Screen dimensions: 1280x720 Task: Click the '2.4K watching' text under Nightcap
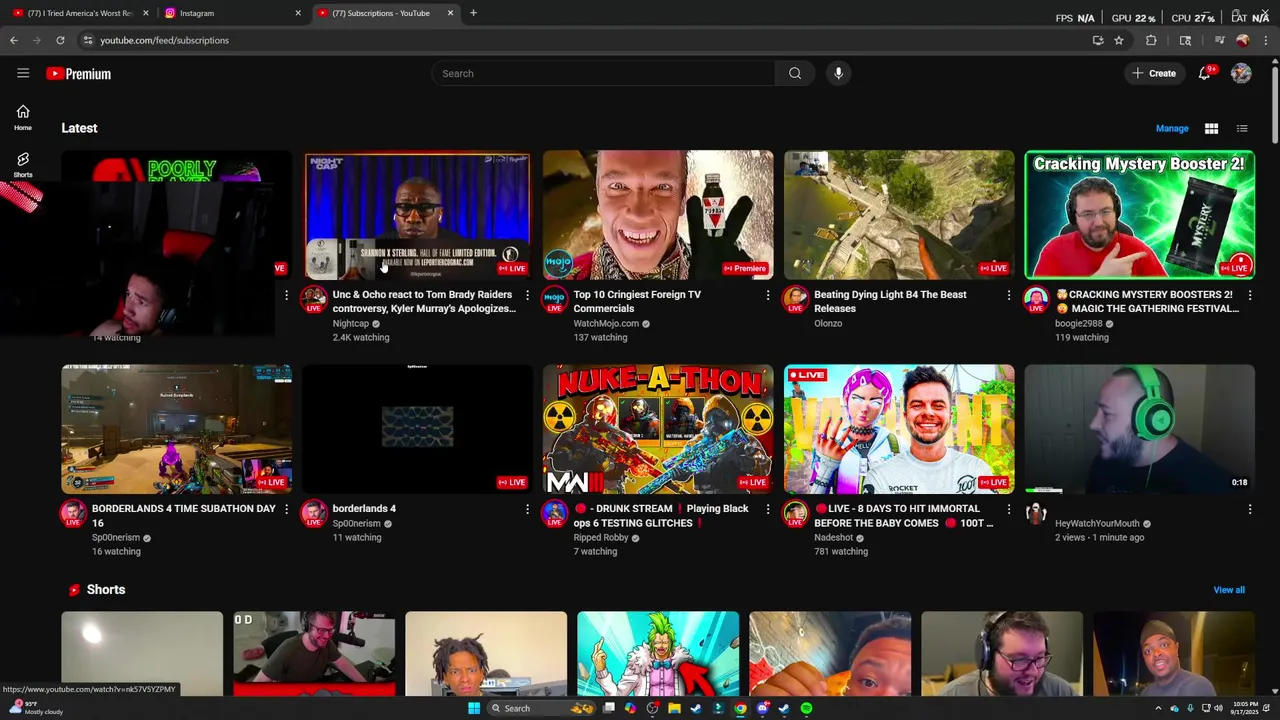(361, 337)
